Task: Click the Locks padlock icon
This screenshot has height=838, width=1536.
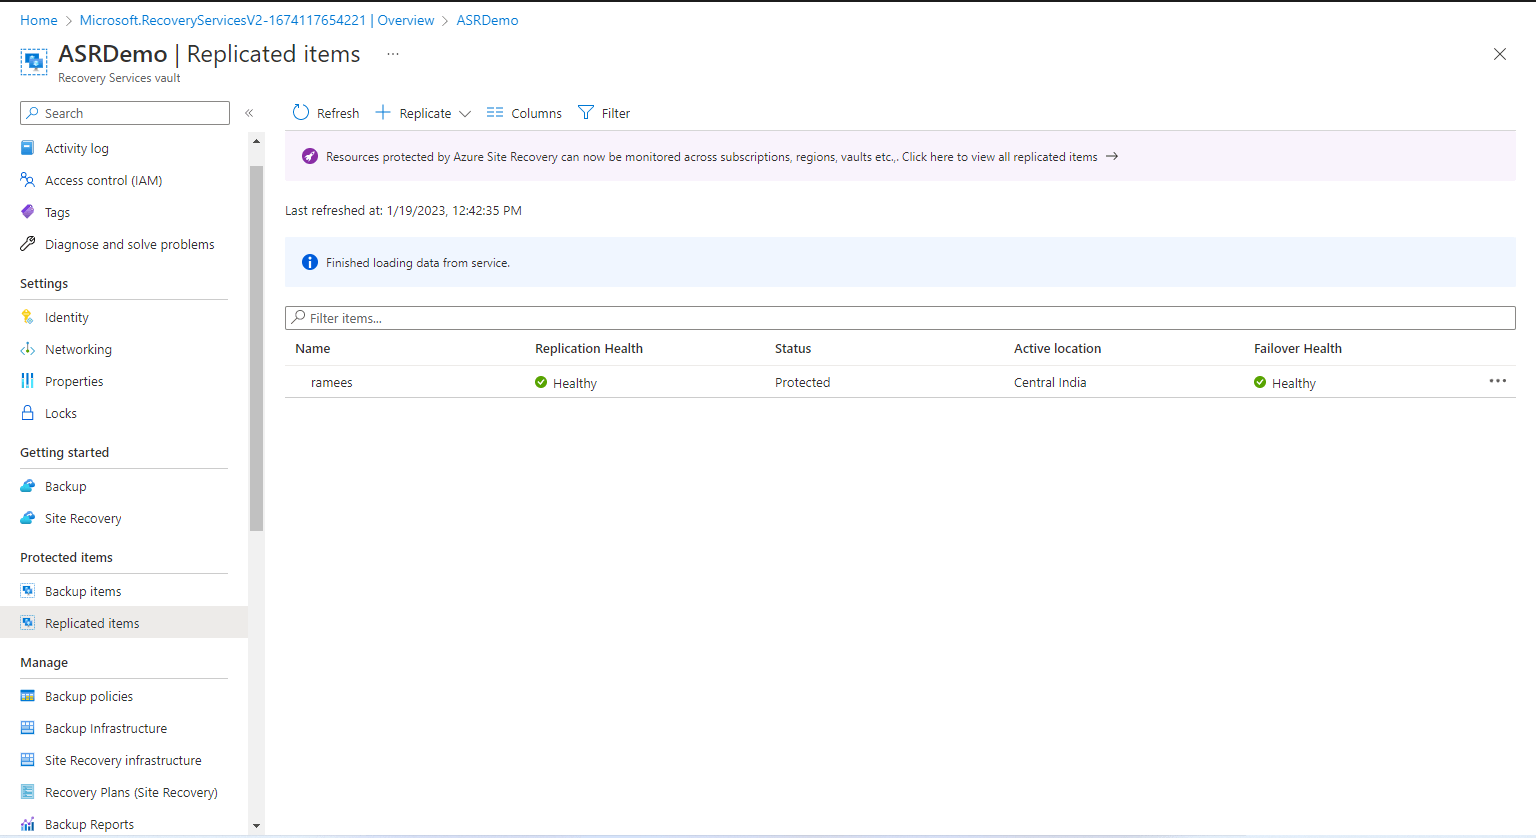Action: [28, 413]
